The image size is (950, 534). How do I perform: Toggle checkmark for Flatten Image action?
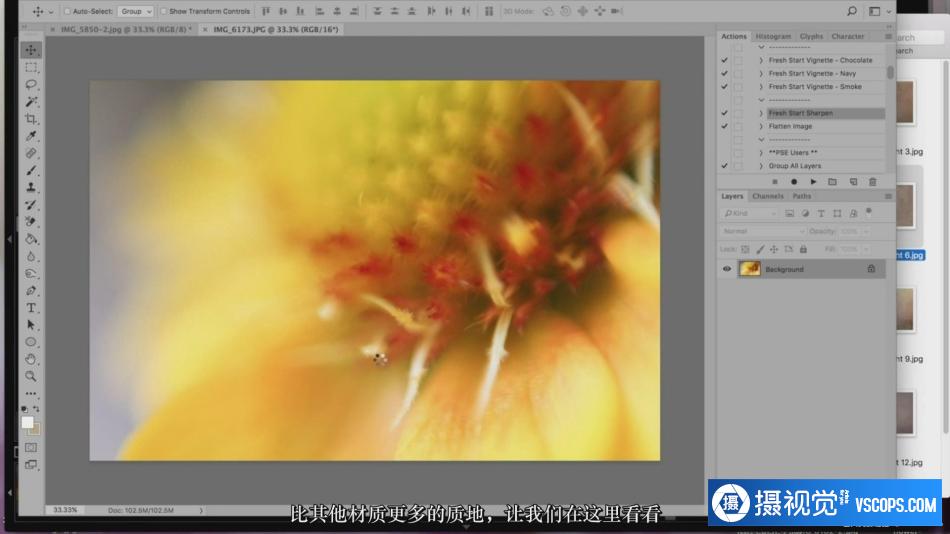point(725,126)
